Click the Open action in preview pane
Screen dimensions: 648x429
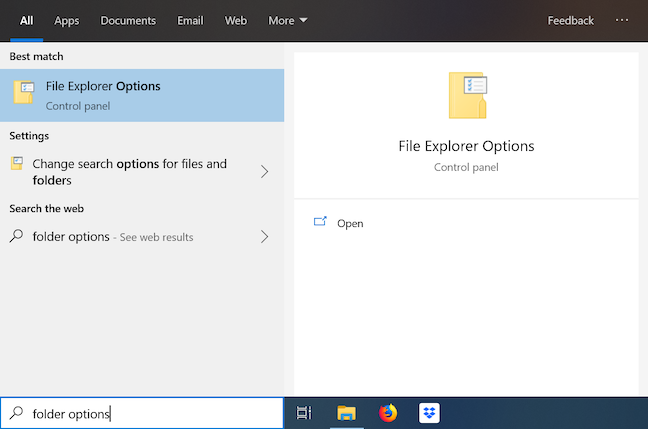coord(350,224)
